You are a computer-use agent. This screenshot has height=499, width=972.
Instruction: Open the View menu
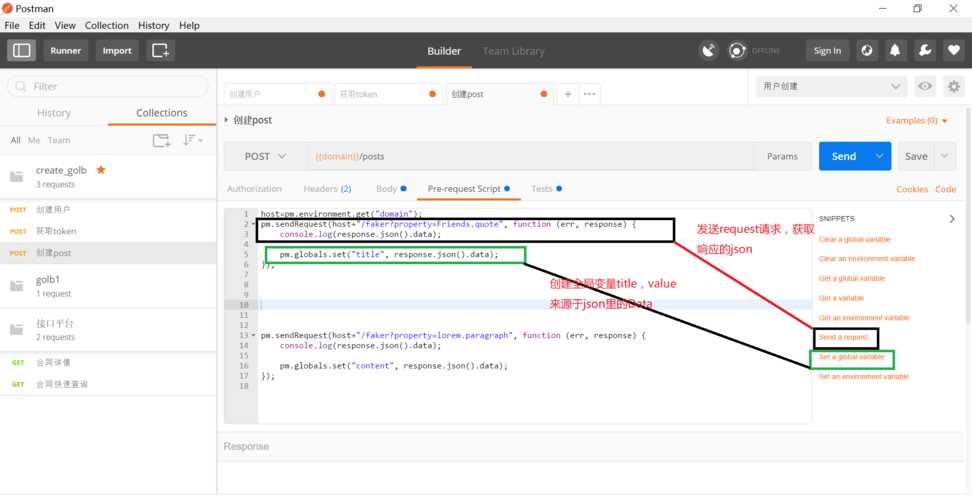pyautogui.click(x=65, y=25)
